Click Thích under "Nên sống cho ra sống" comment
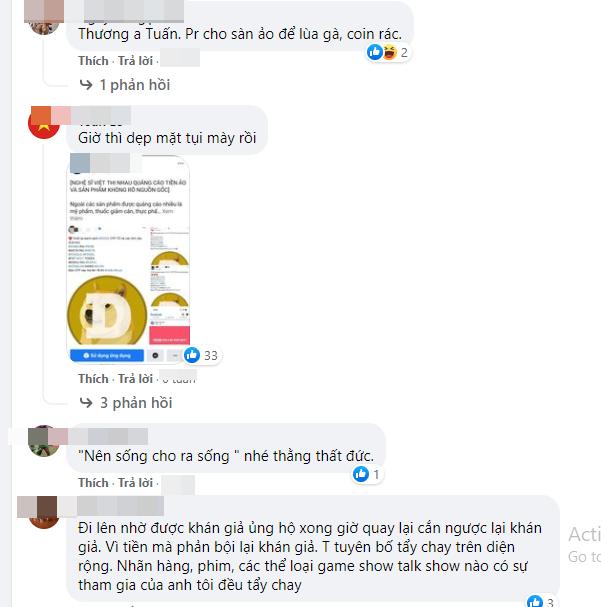This screenshot has width=601, height=607. (x=93, y=483)
